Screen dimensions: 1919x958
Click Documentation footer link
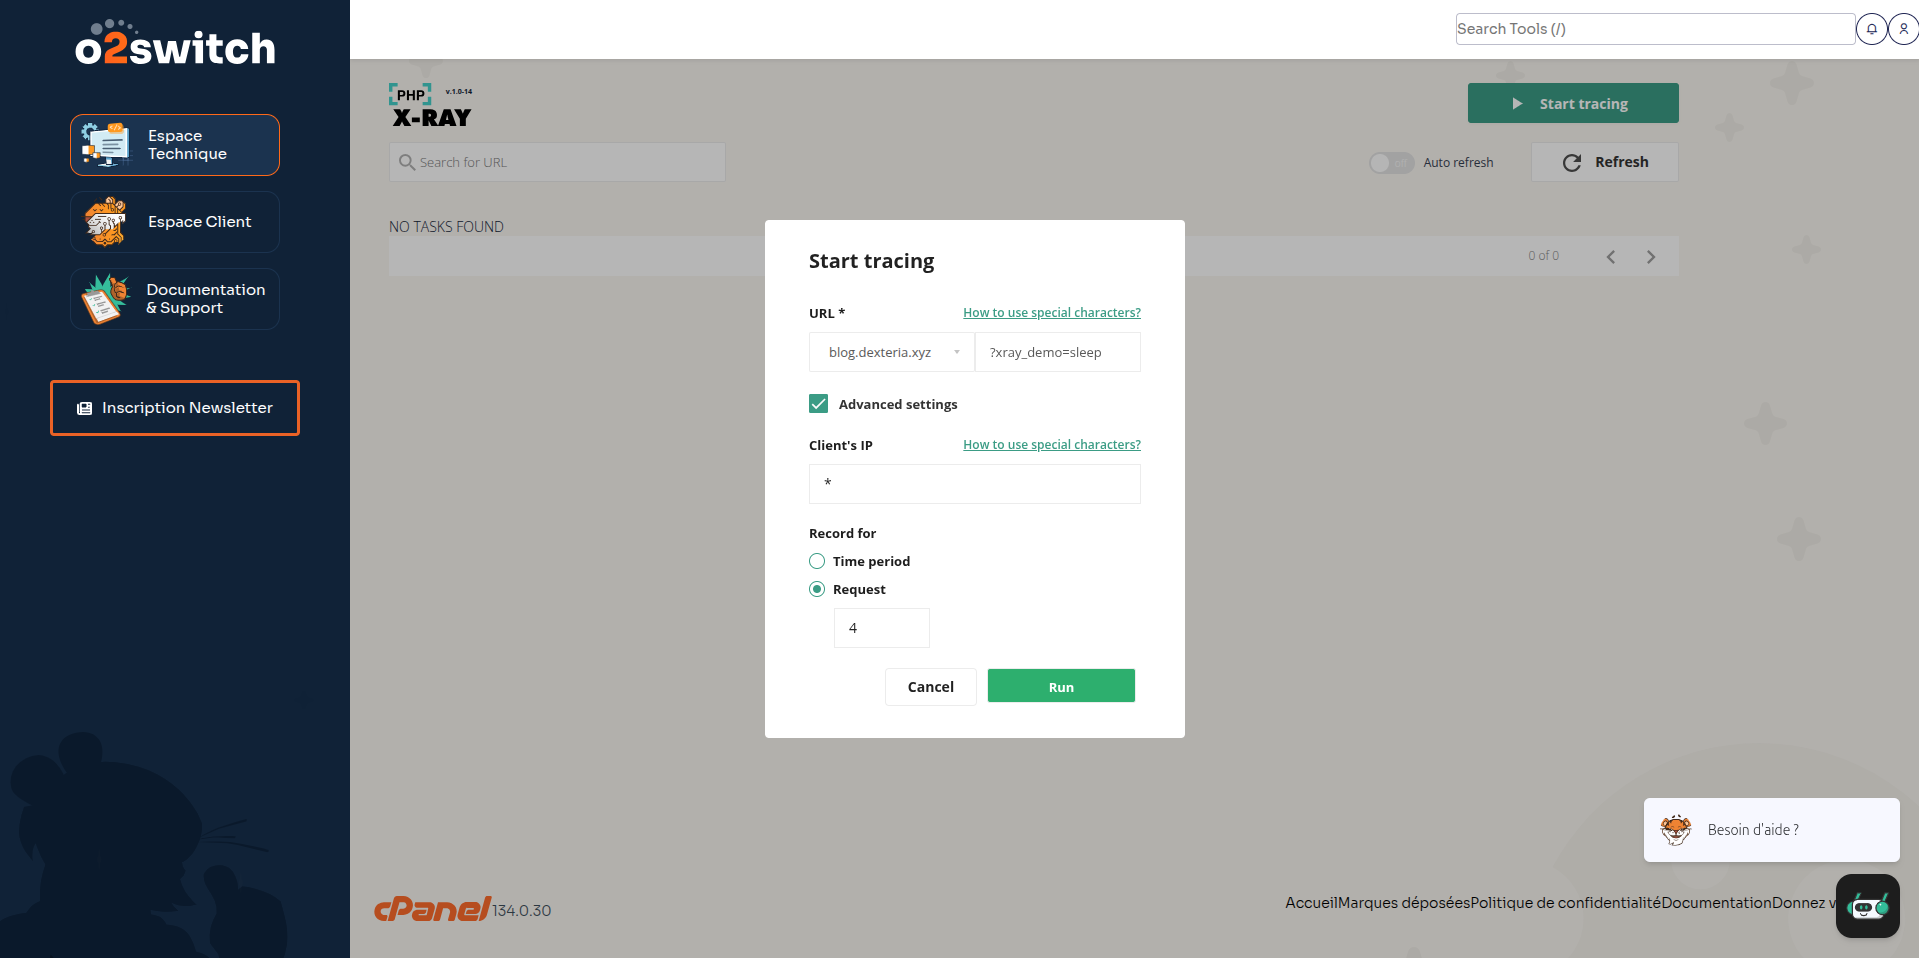[1716, 903]
